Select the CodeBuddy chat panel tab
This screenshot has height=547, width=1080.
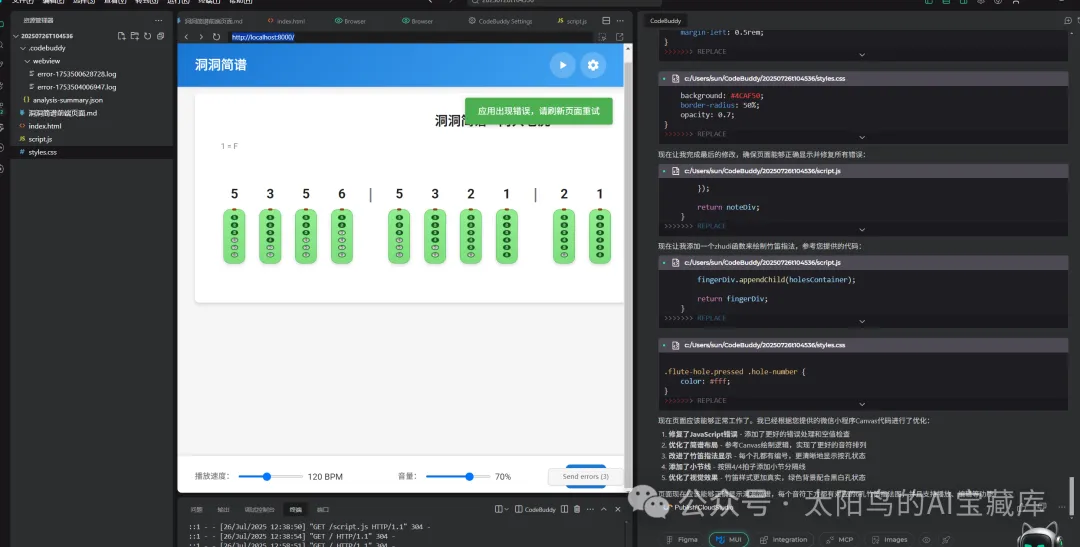[665, 21]
